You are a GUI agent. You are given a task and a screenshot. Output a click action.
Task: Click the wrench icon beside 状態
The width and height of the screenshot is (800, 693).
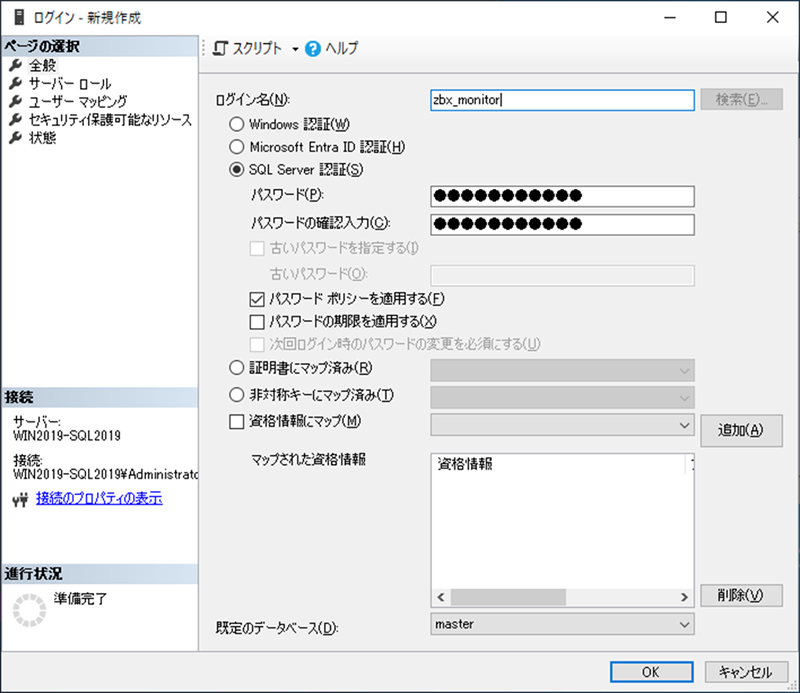(15, 138)
